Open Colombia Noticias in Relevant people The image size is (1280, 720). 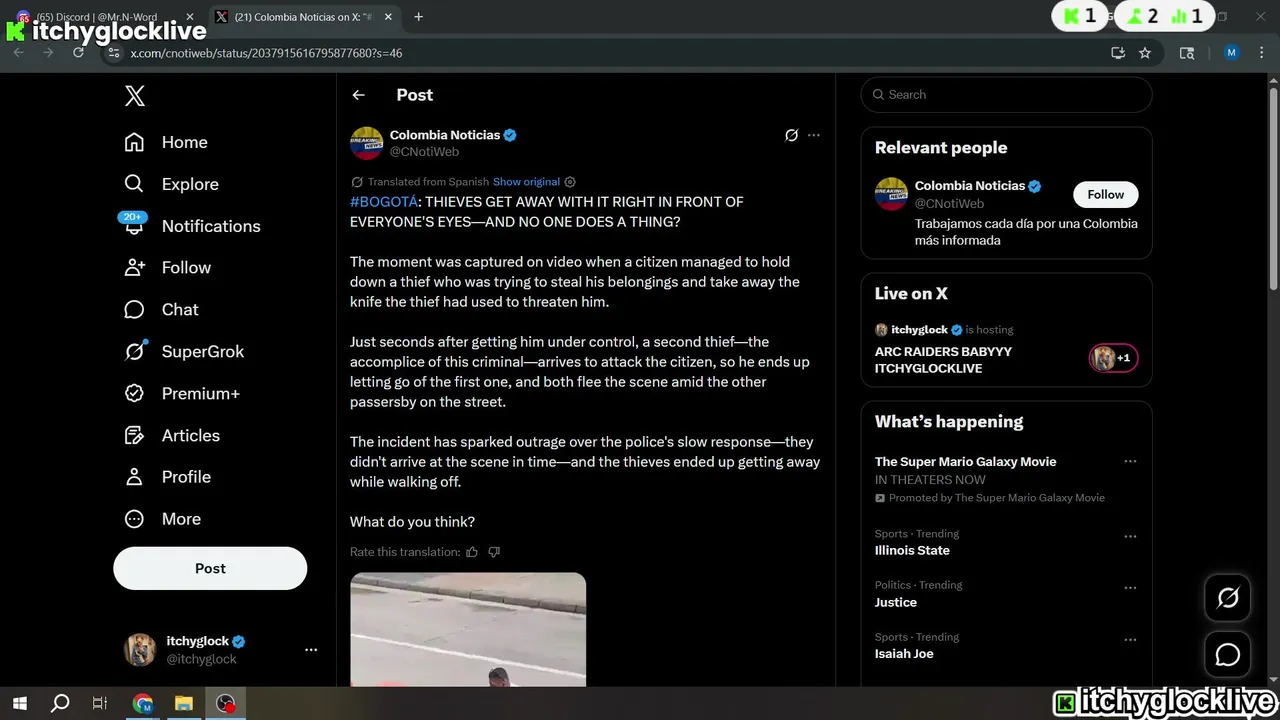[969, 186]
